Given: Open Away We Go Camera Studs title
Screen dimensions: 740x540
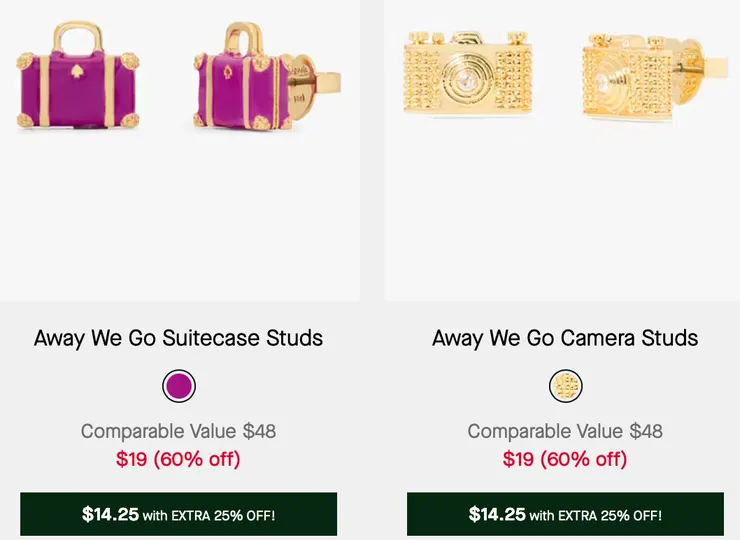Looking at the screenshot, I should (565, 338).
